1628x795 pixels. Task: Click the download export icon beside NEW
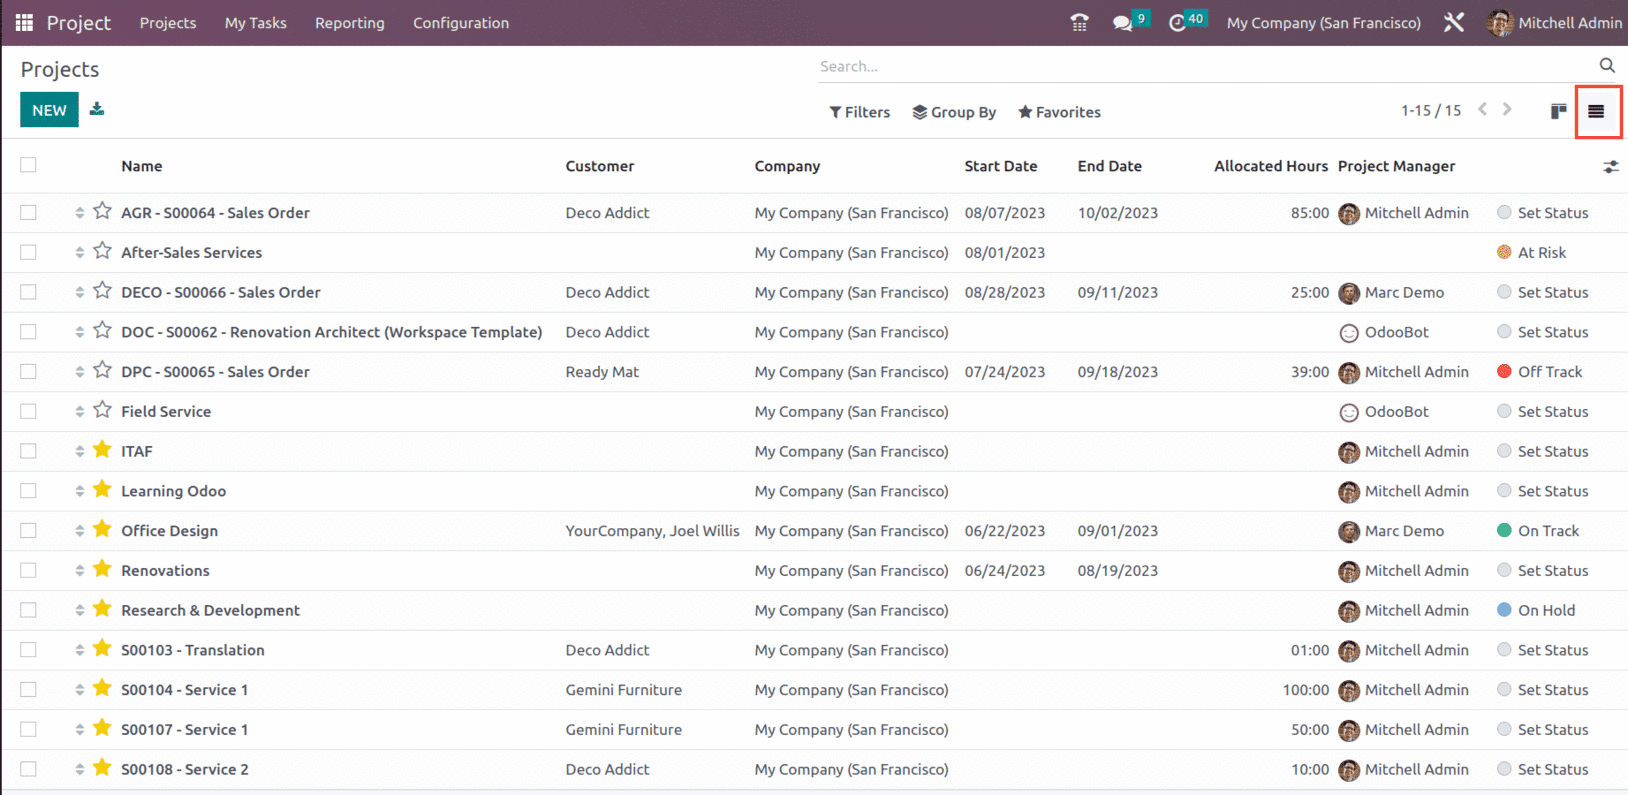[x=97, y=109]
